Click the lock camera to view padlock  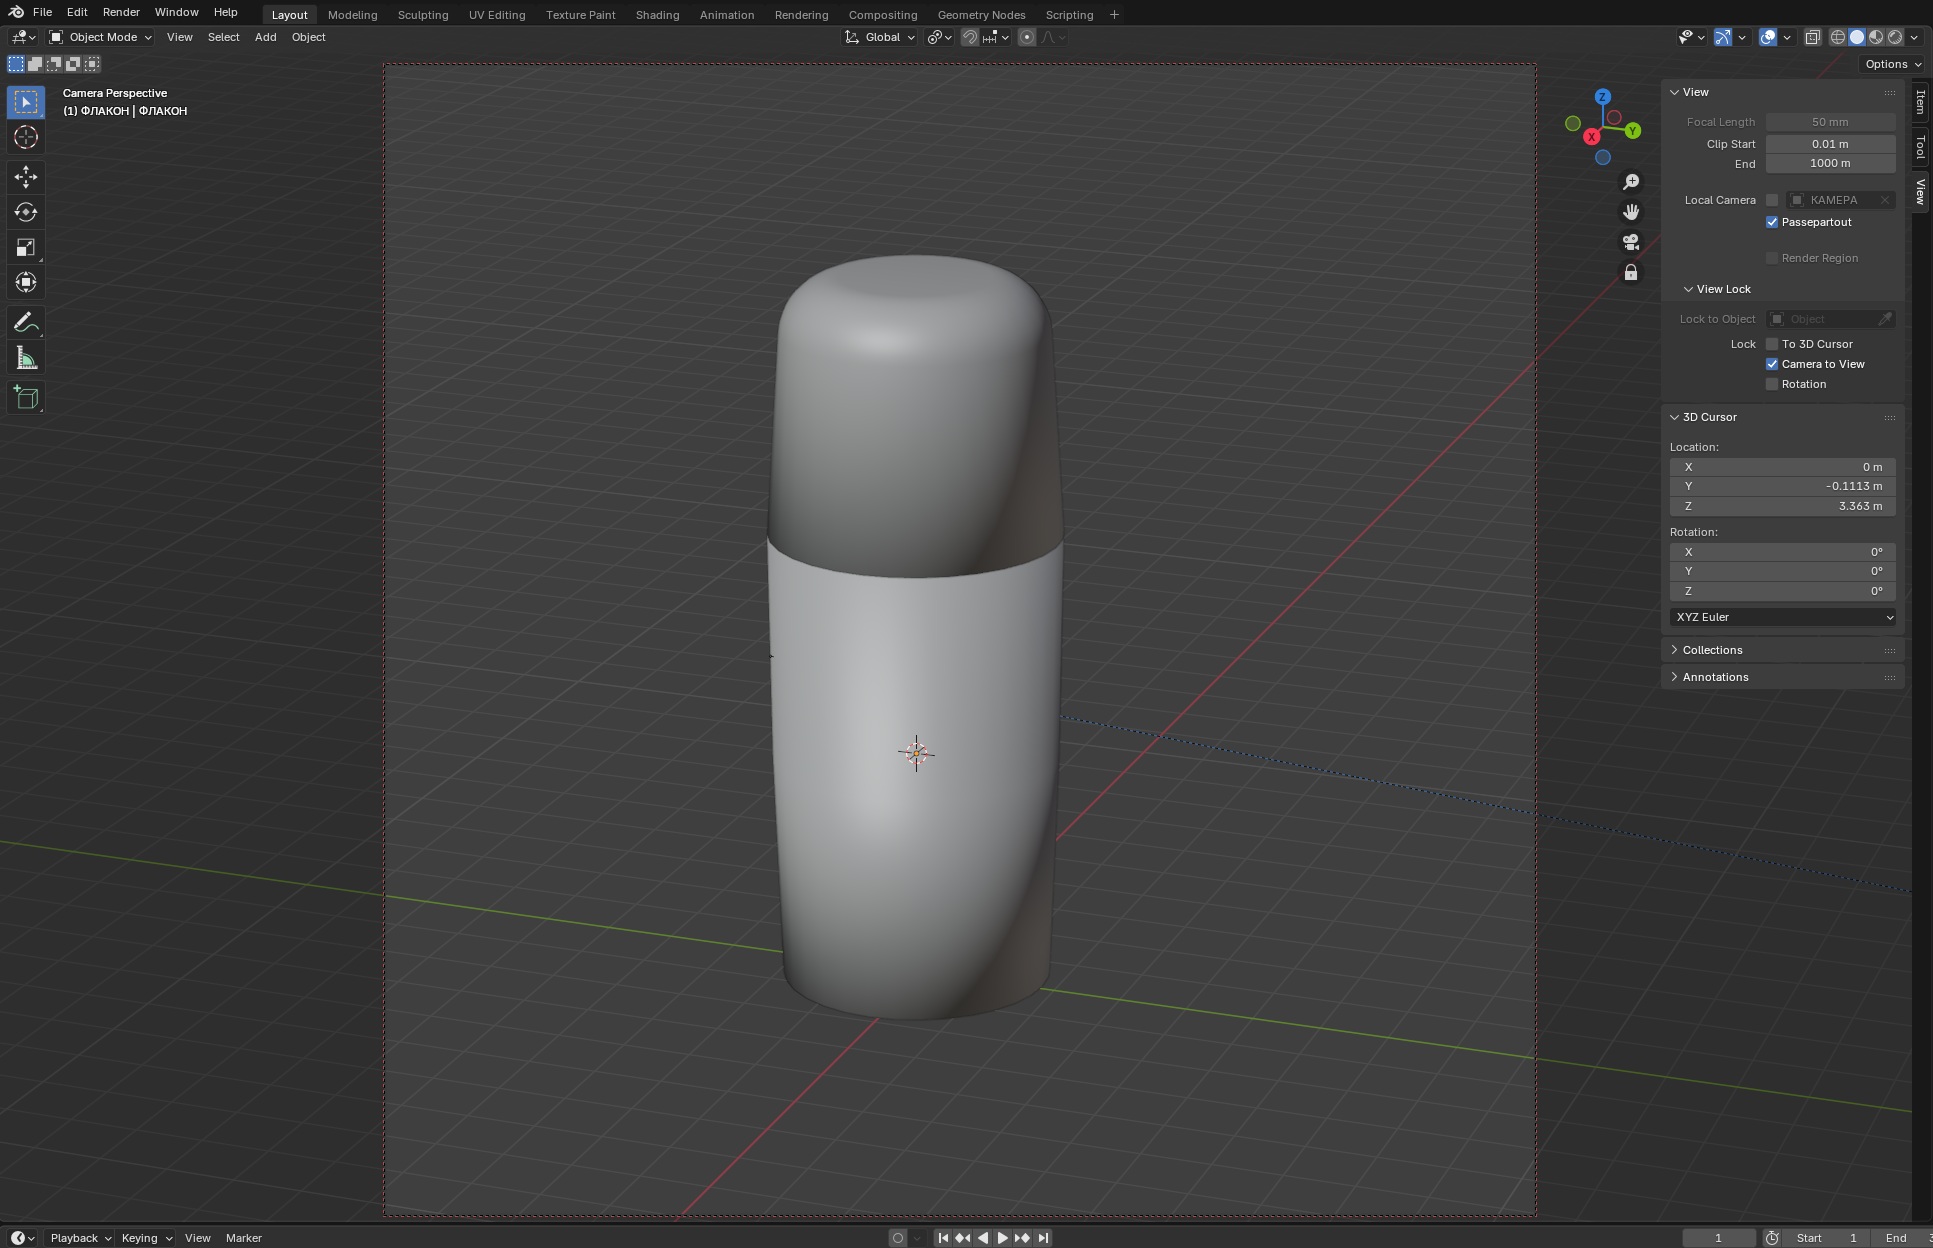[1631, 272]
